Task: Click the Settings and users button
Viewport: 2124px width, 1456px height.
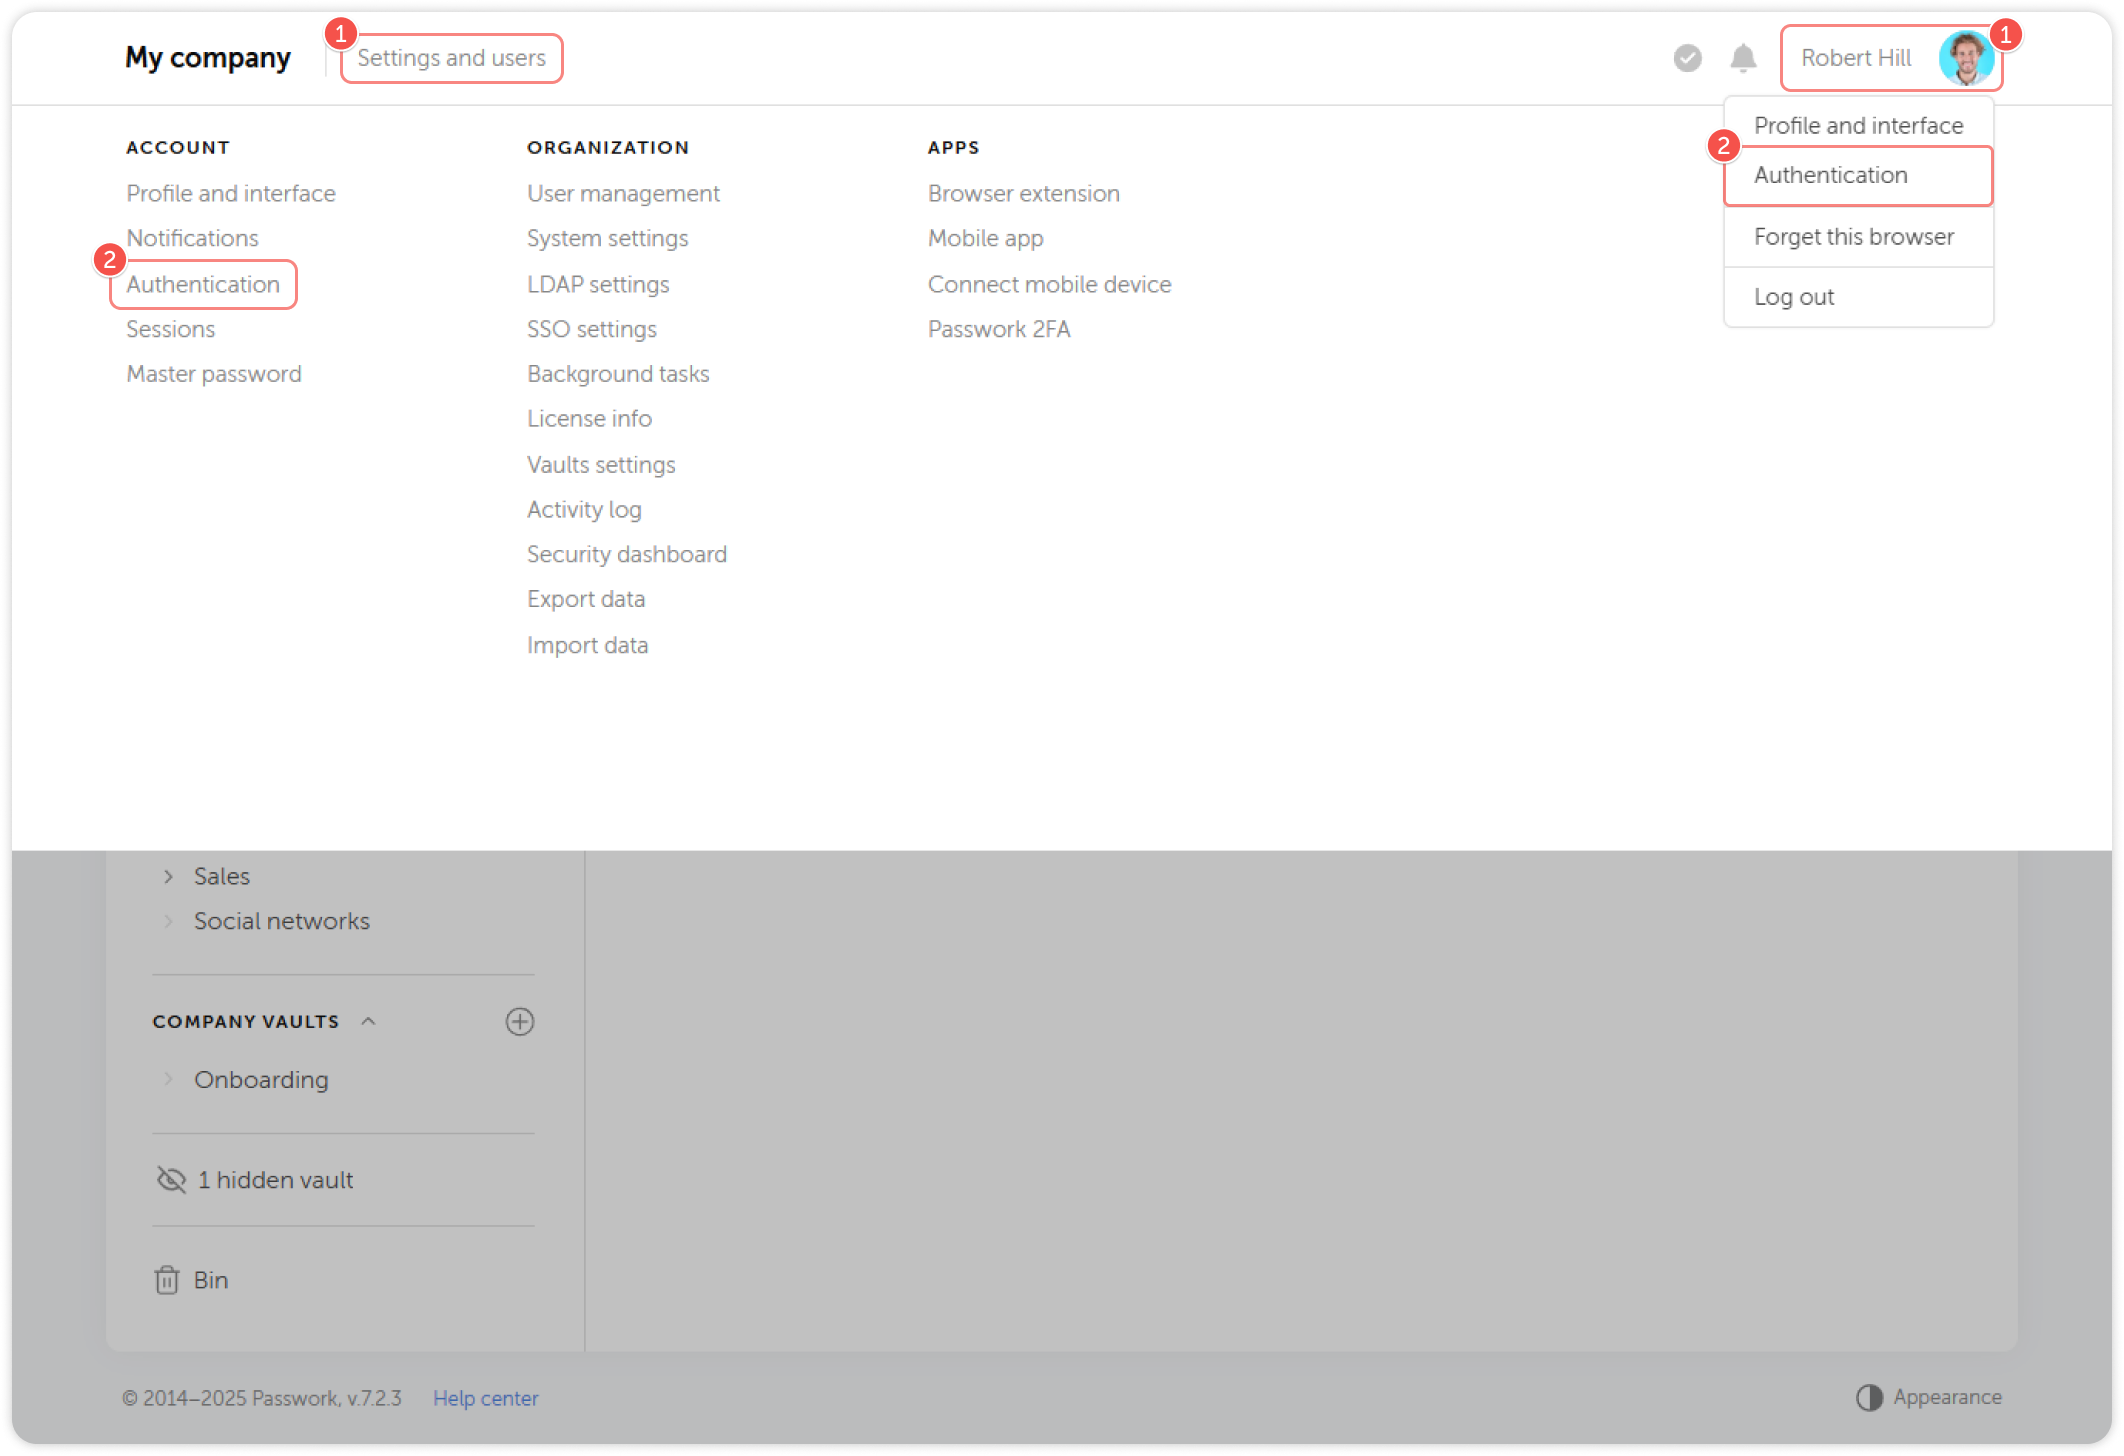Action: coord(451,58)
